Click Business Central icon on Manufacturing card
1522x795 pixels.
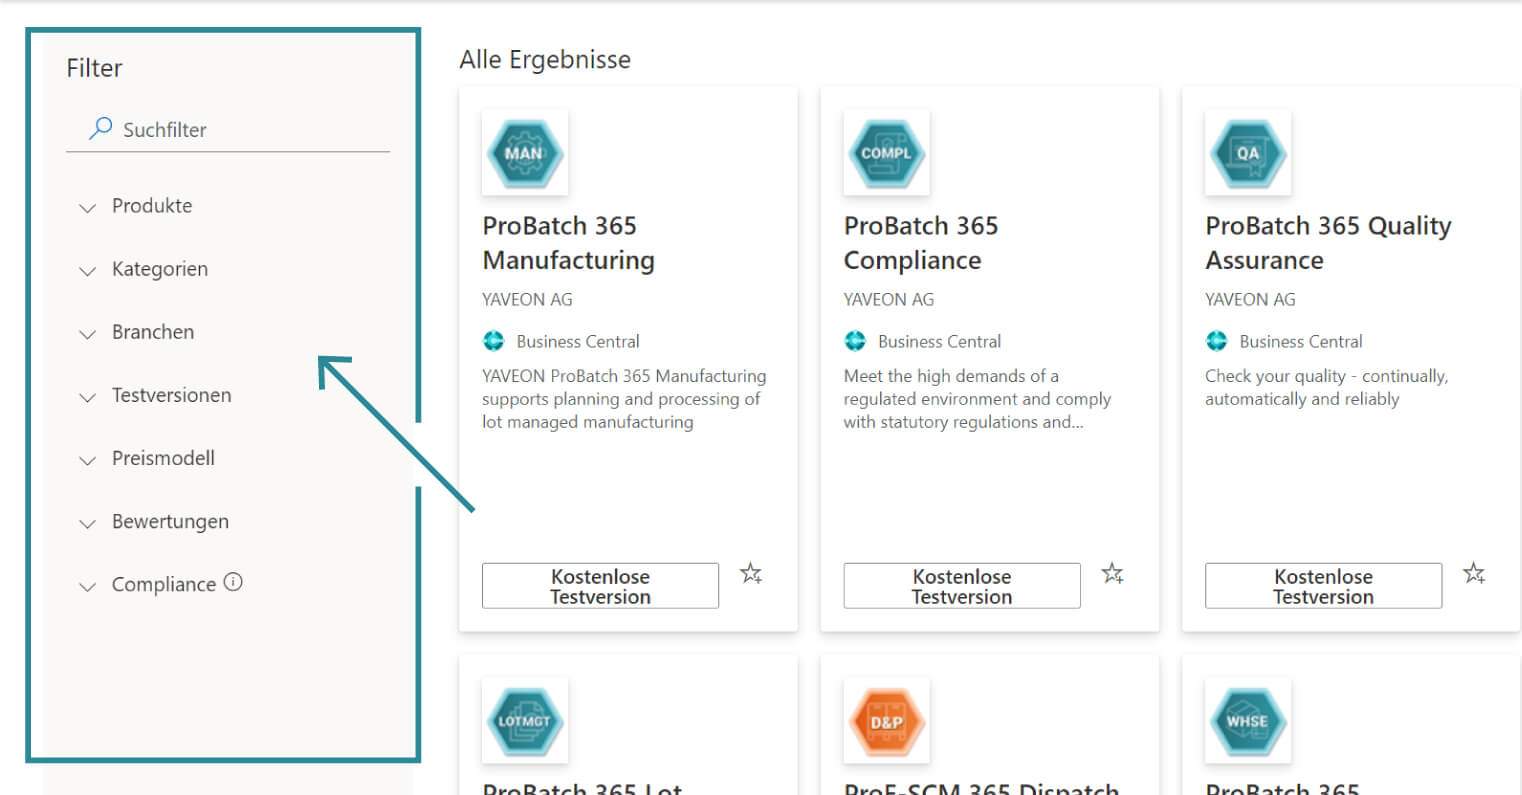tap(494, 341)
